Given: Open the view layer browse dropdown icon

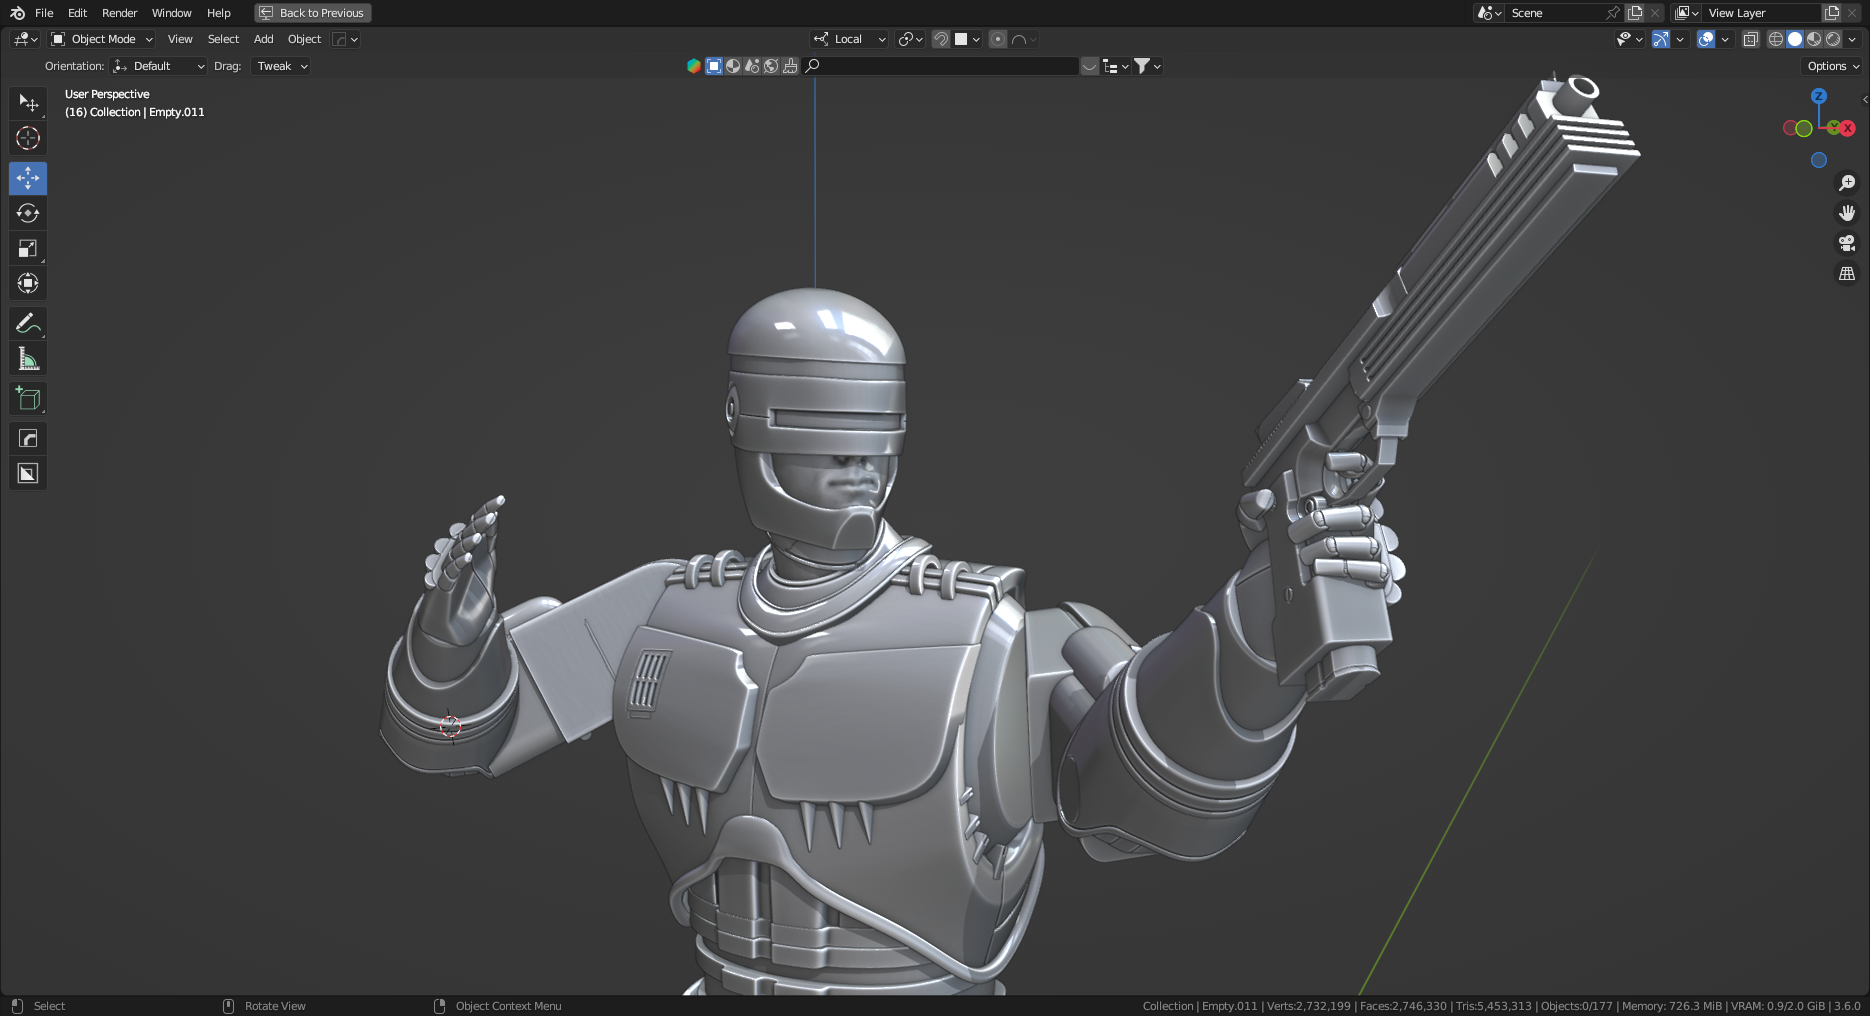Looking at the screenshot, I should coord(1687,13).
